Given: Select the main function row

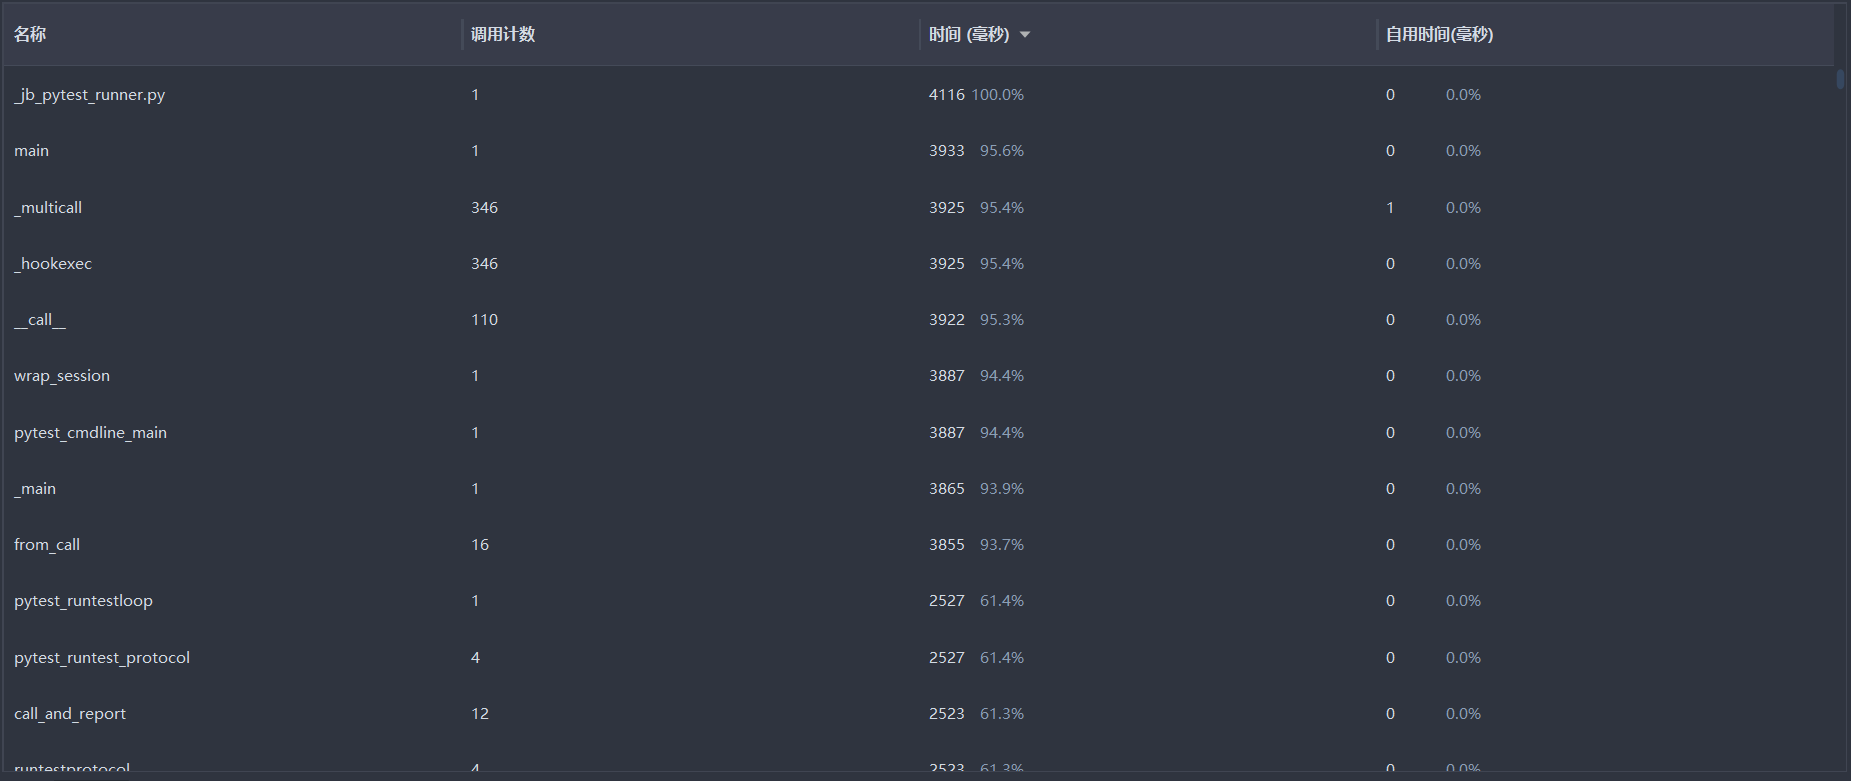Looking at the screenshot, I should 32,151.
